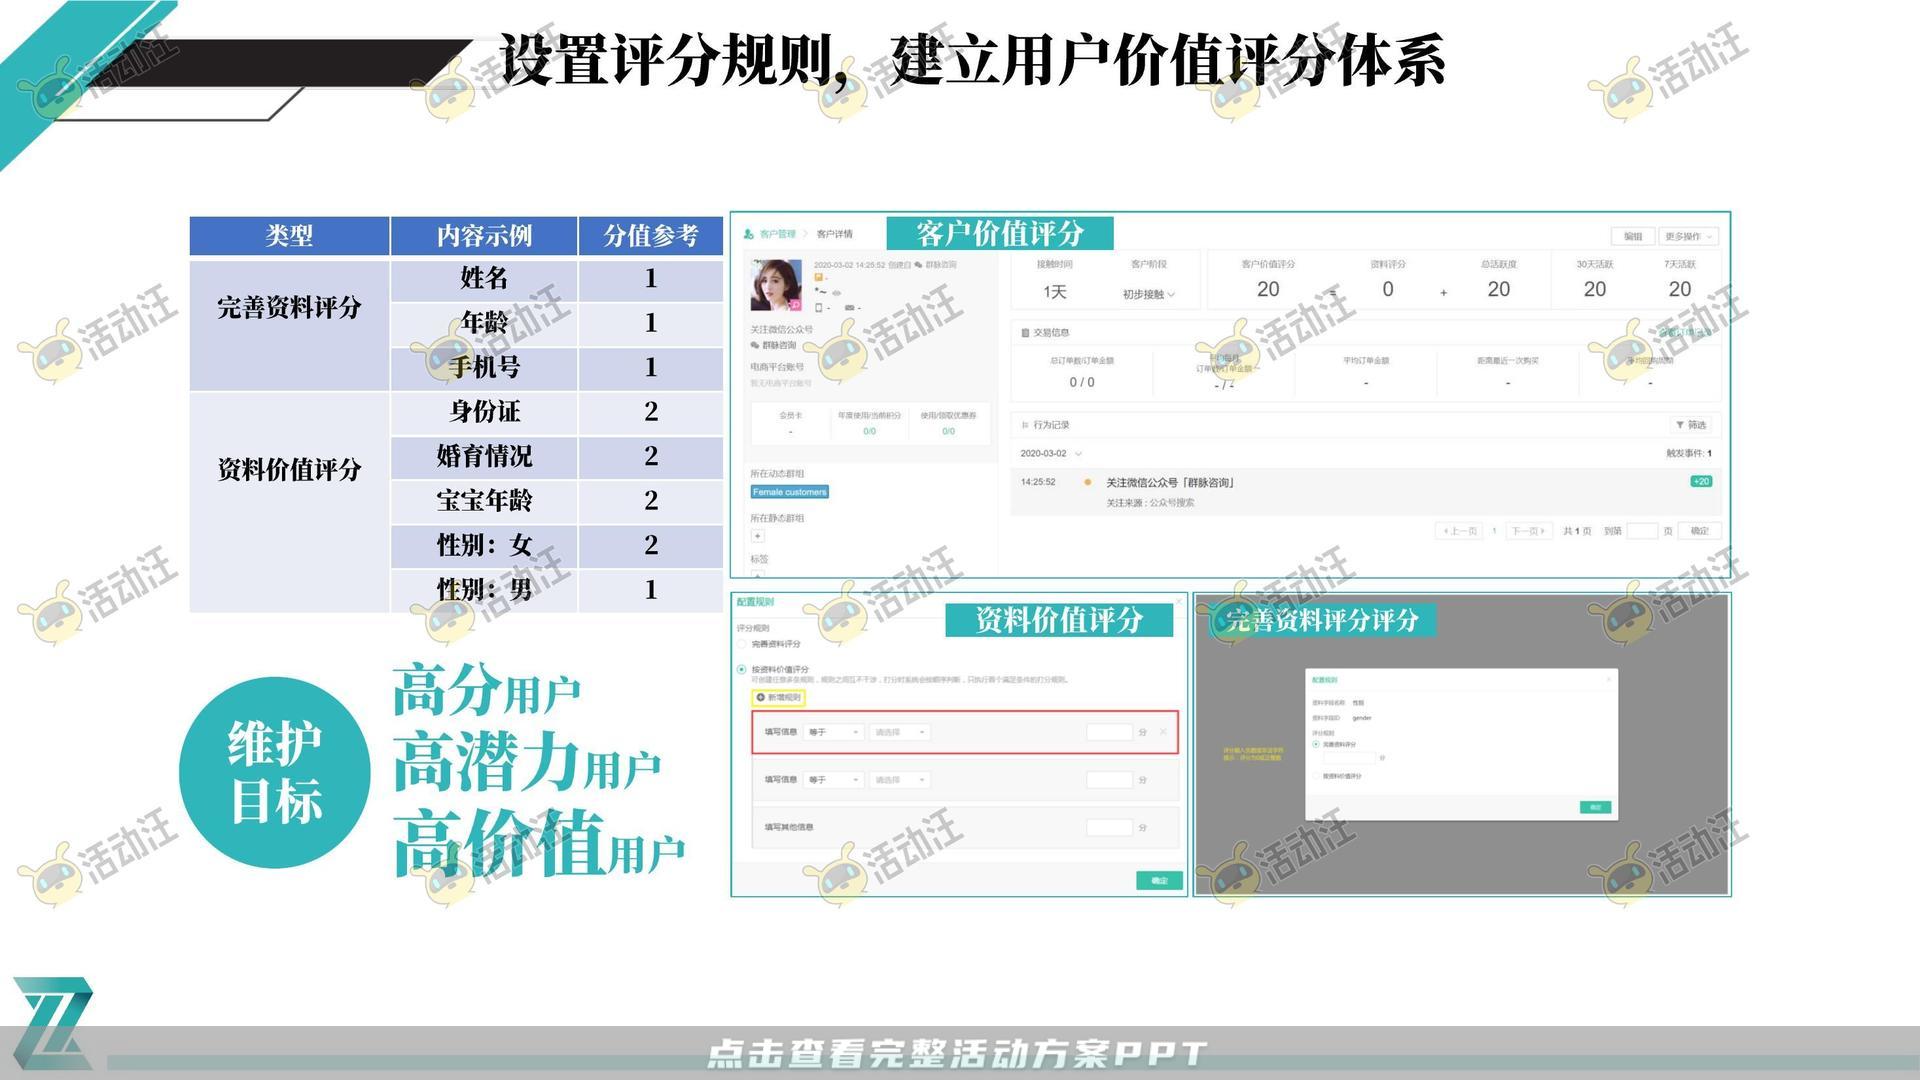Click the 交易信息 section icon
This screenshot has height=1080, width=1920.
(x=1025, y=333)
